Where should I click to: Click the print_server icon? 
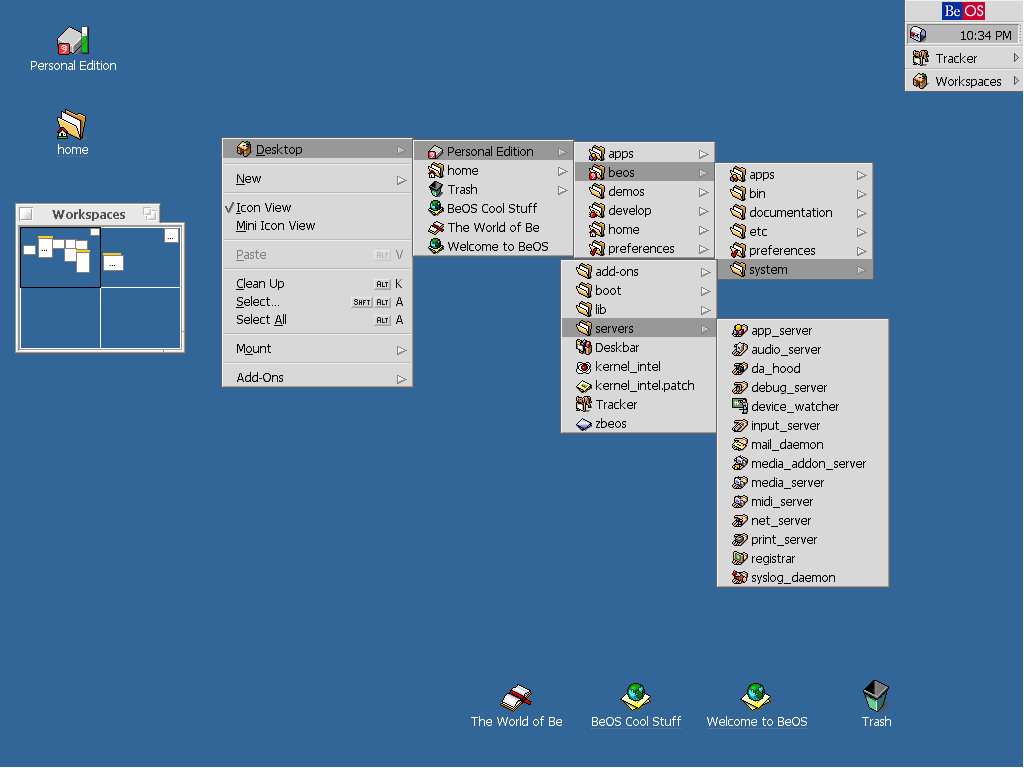[x=739, y=539]
